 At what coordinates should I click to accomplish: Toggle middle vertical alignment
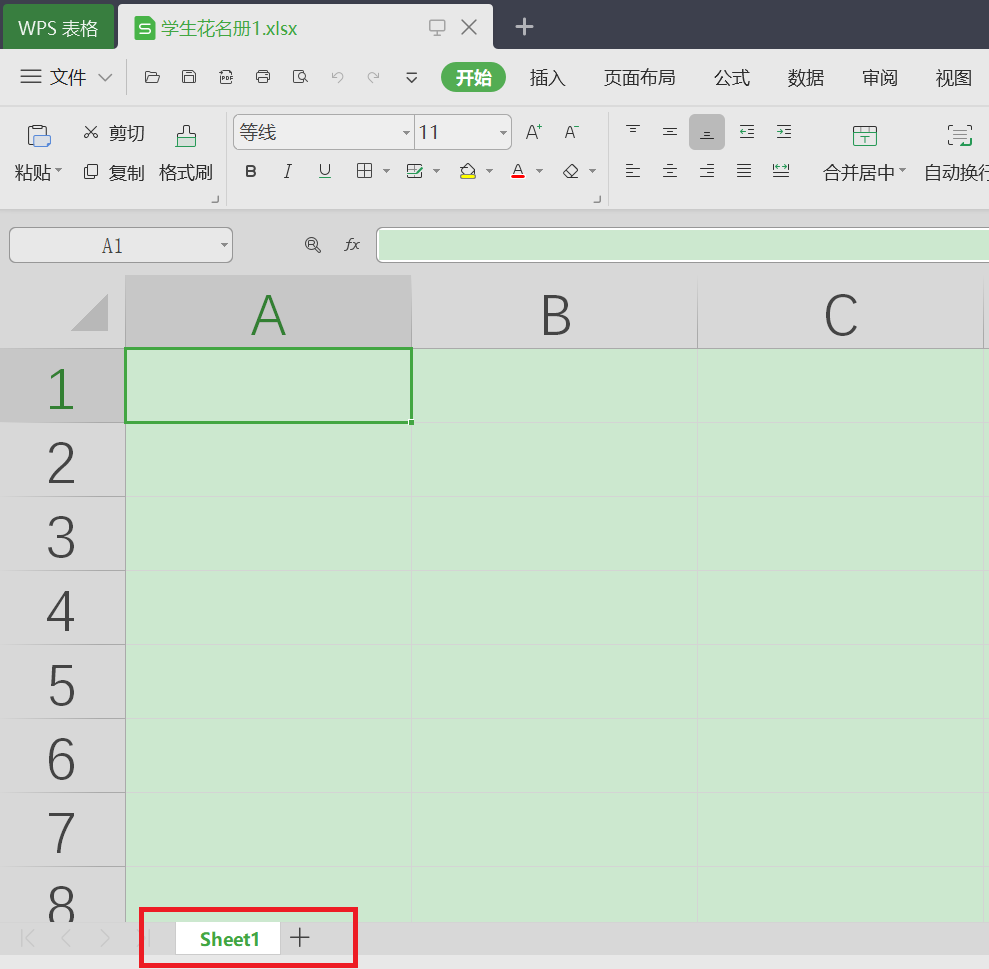pyautogui.click(x=670, y=131)
